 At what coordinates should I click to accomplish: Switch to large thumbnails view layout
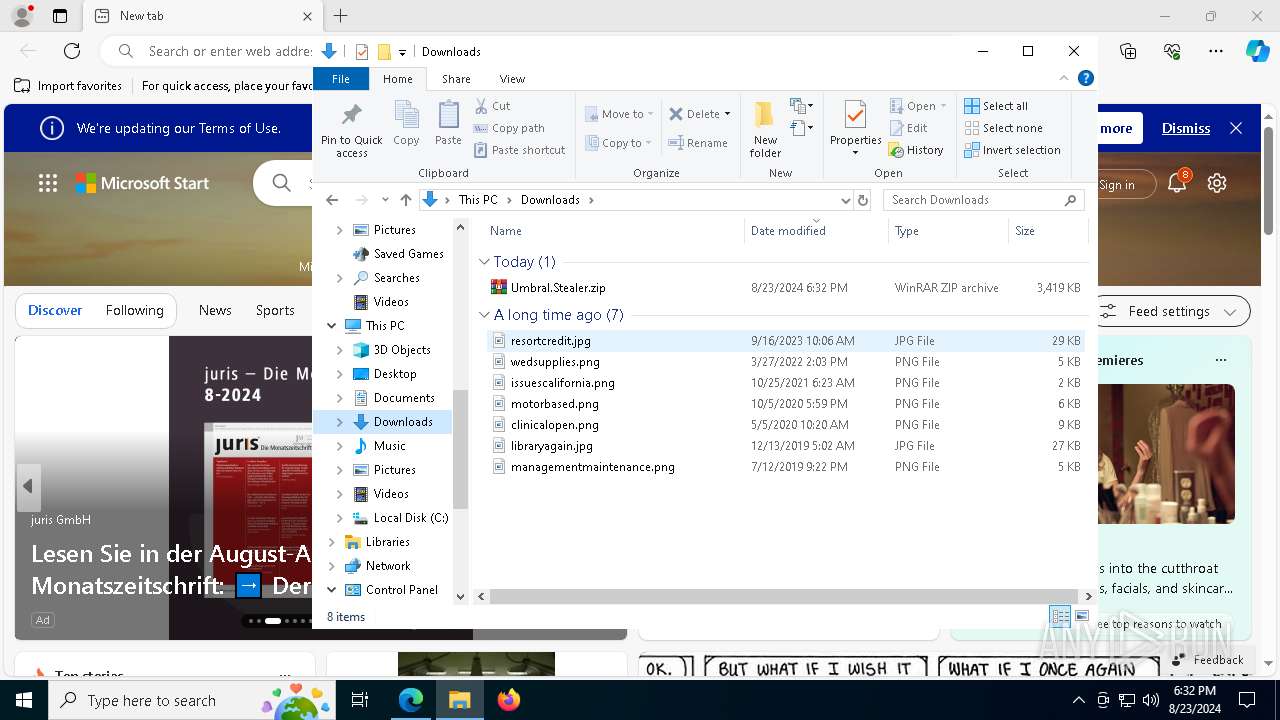coord(1082,616)
